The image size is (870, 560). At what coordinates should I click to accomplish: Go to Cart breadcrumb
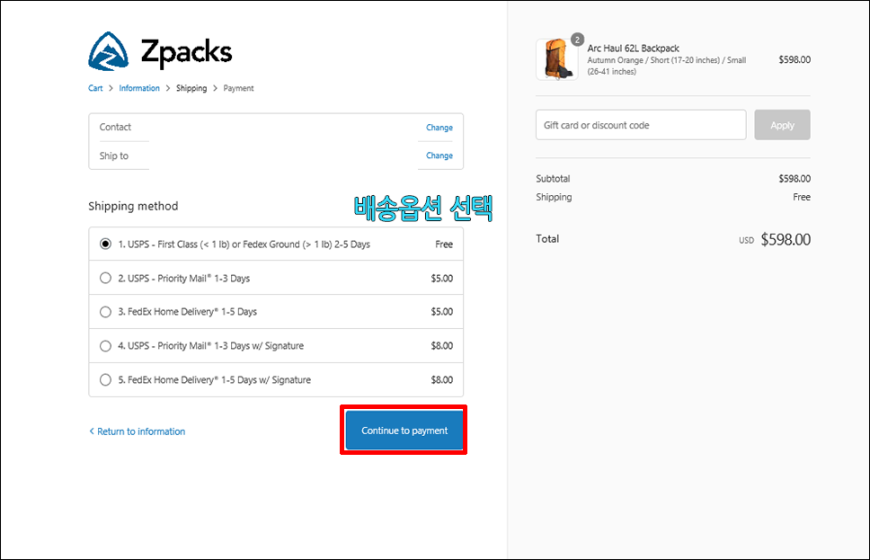[95, 88]
